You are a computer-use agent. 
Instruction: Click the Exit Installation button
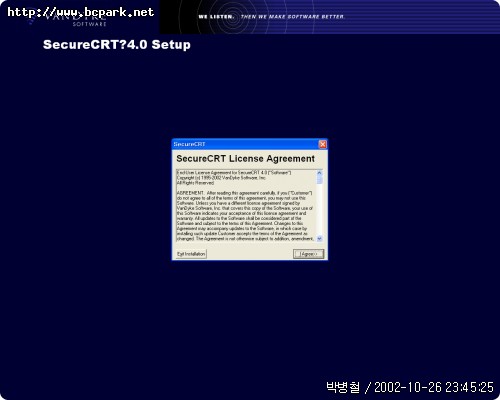[x=191, y=254]
